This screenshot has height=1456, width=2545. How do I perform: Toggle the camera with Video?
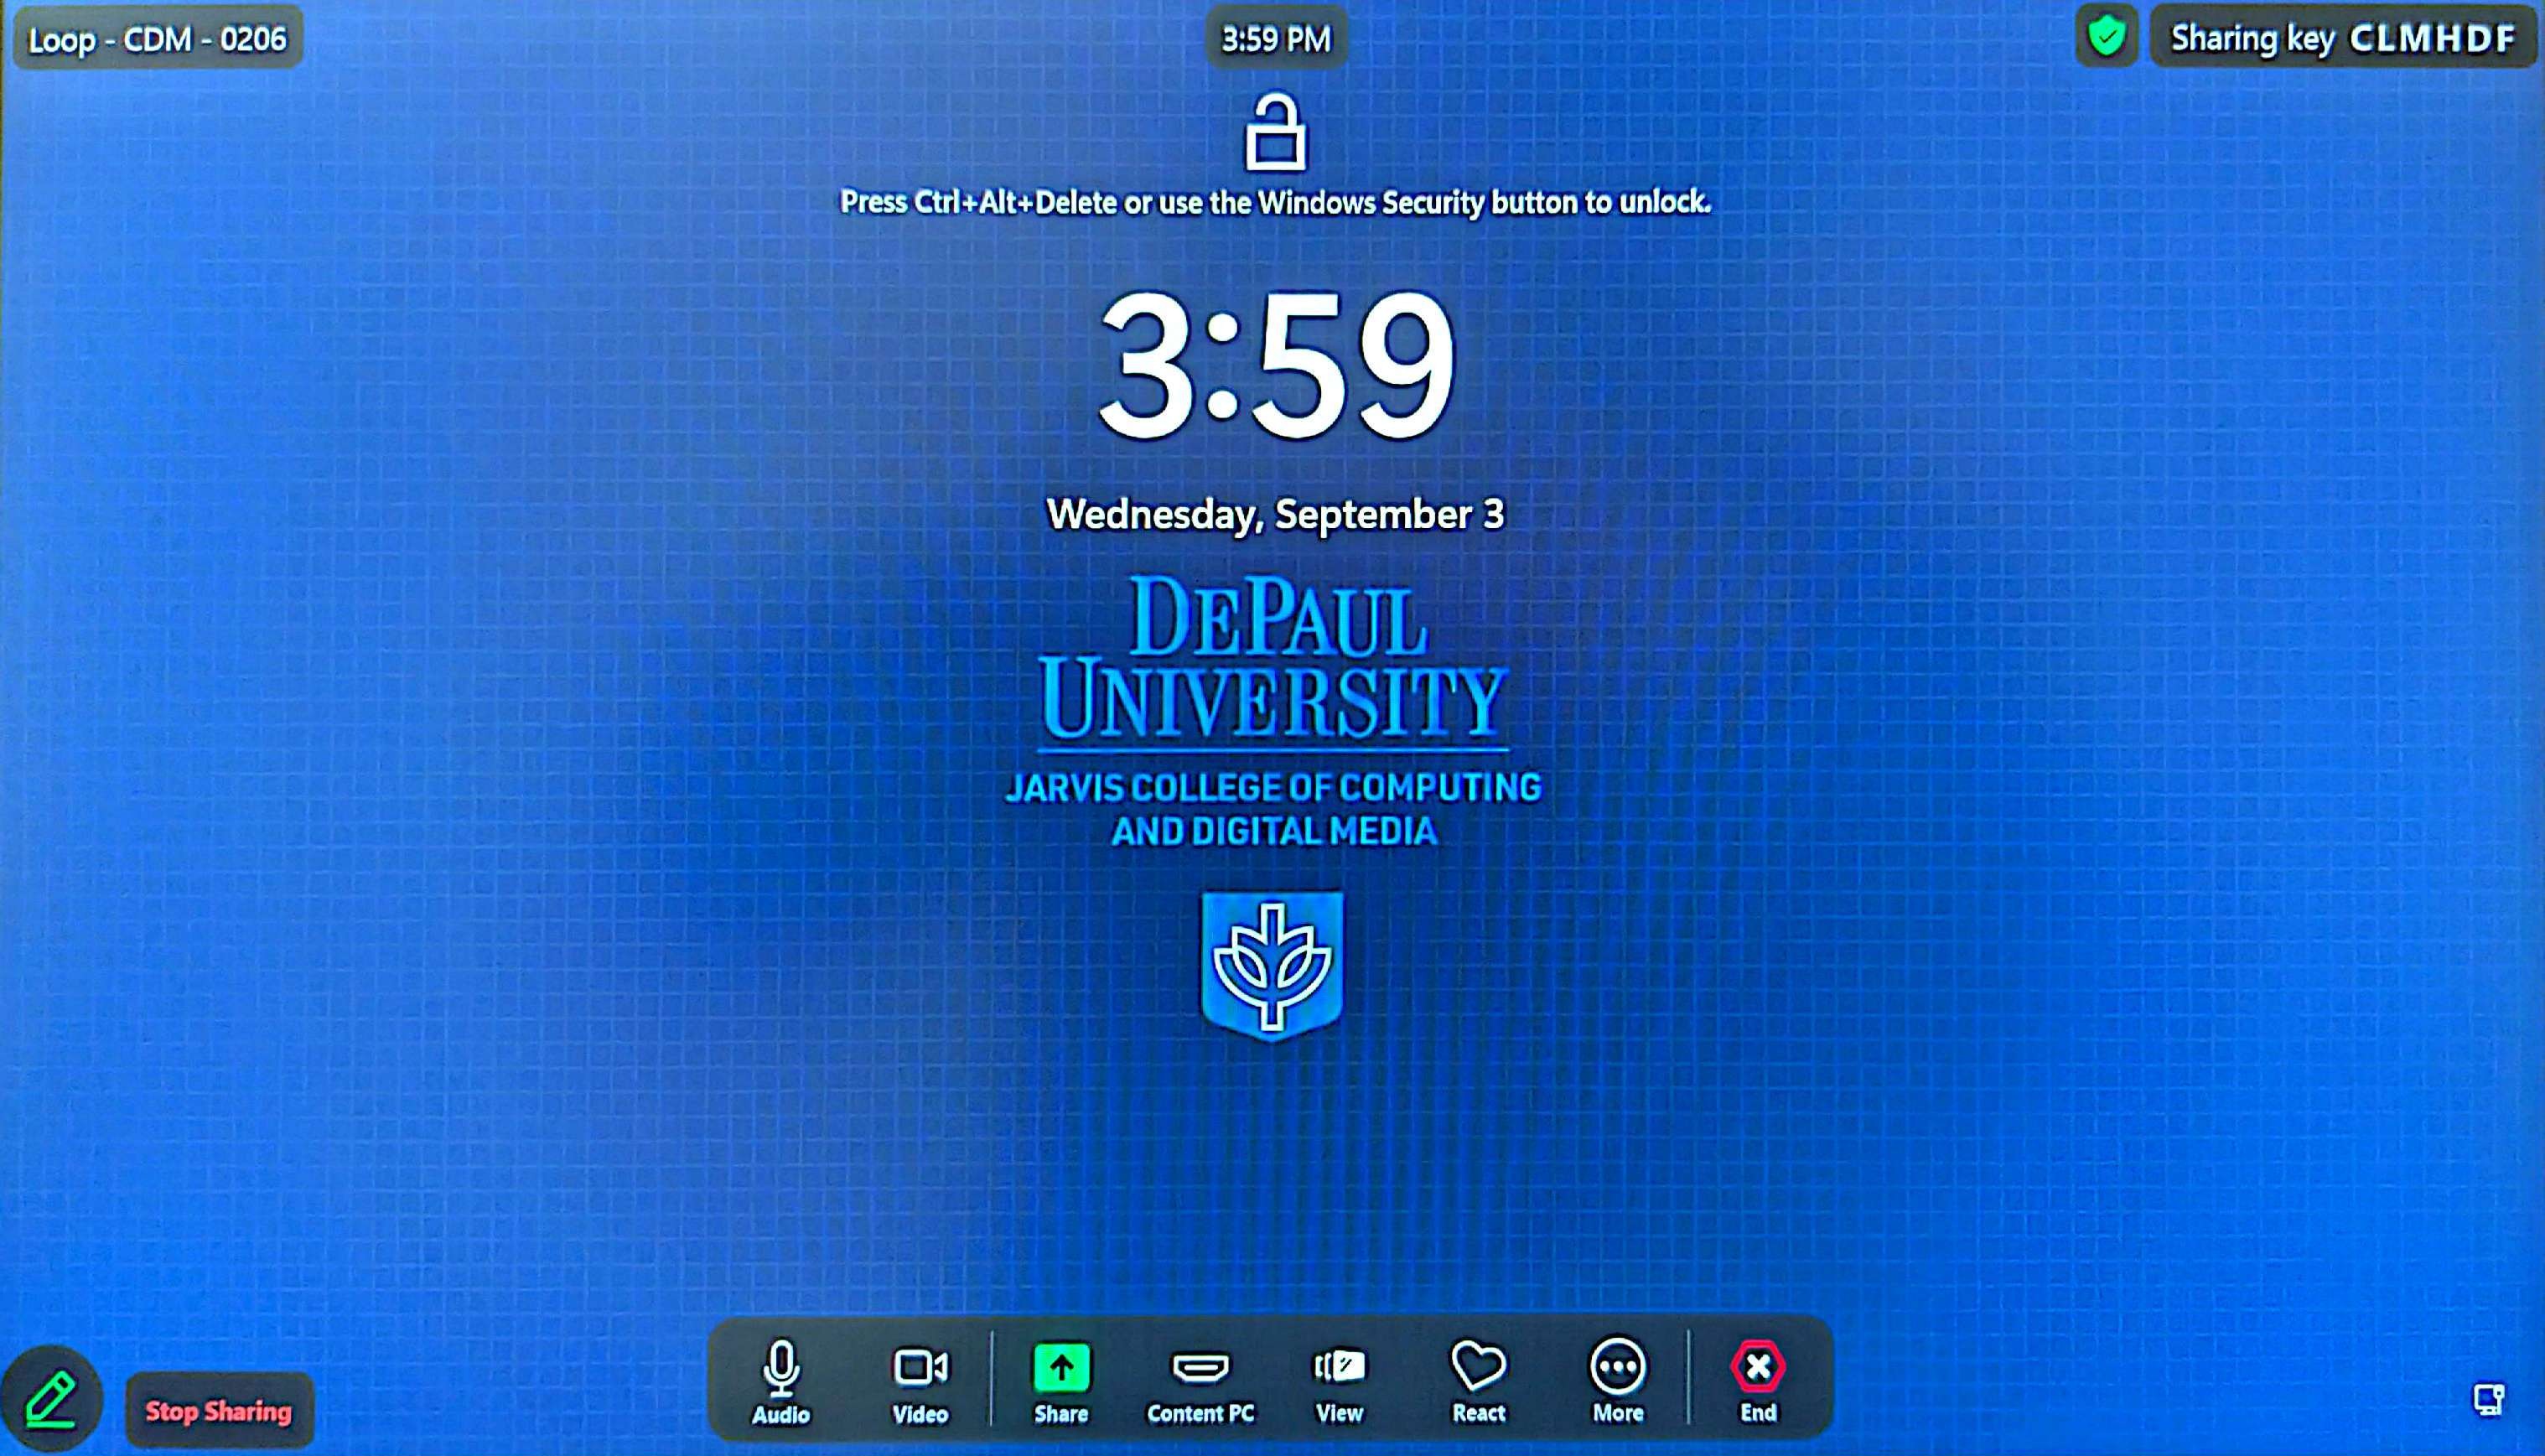(x=920, y=1382)
